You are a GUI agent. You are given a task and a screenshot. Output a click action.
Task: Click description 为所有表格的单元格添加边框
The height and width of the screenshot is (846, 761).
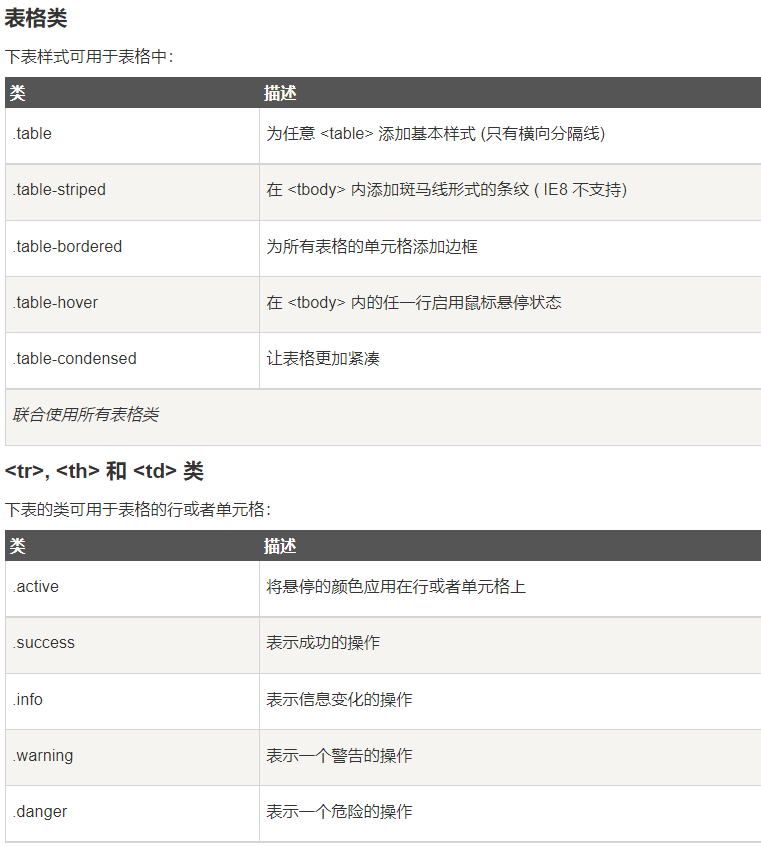coord(372,246)
